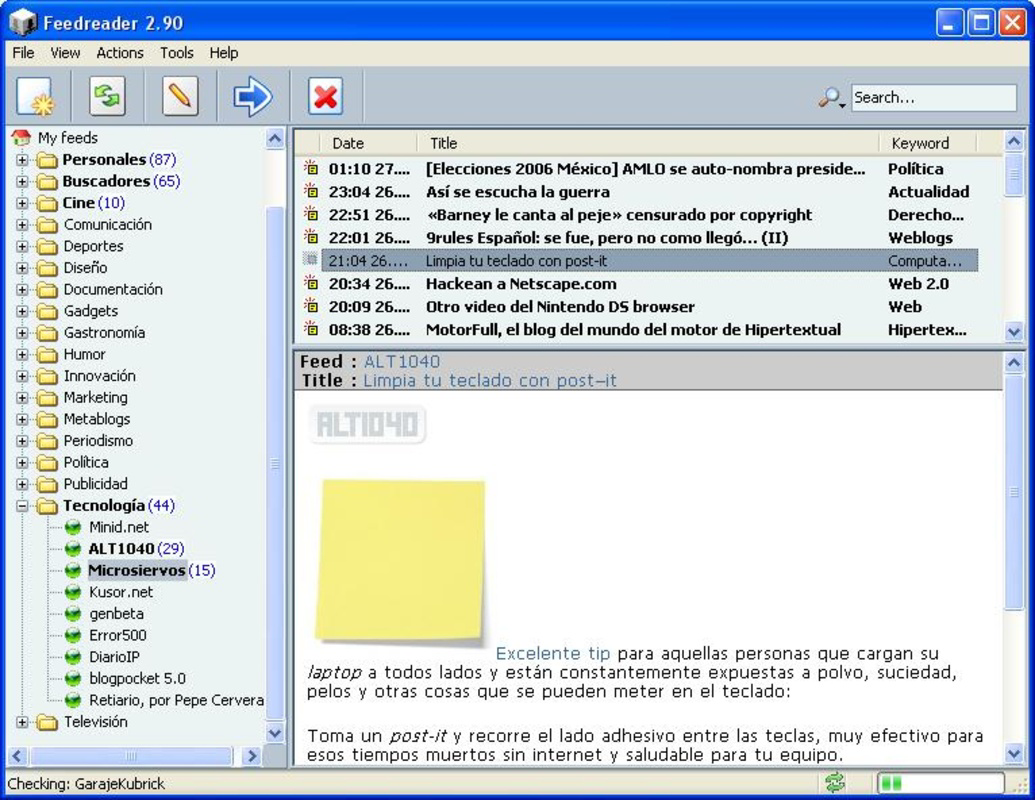Image resolution: width=1035 pixels, height=800 pixels.
Task: Click unread icon of Elecciones 2006 México article
Action: coord(310,168)
